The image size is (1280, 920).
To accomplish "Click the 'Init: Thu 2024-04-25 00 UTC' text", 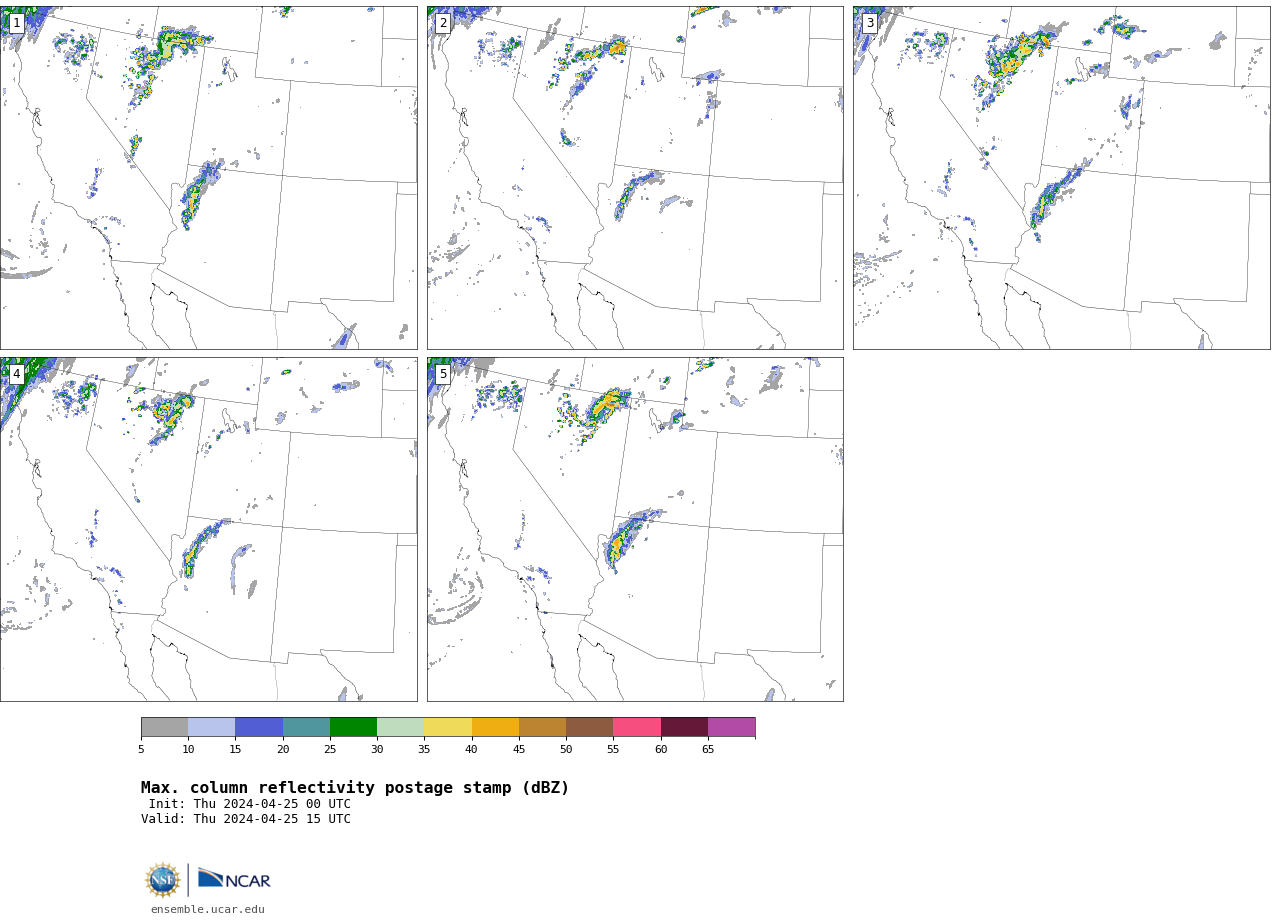I will [x=250, y=804].
